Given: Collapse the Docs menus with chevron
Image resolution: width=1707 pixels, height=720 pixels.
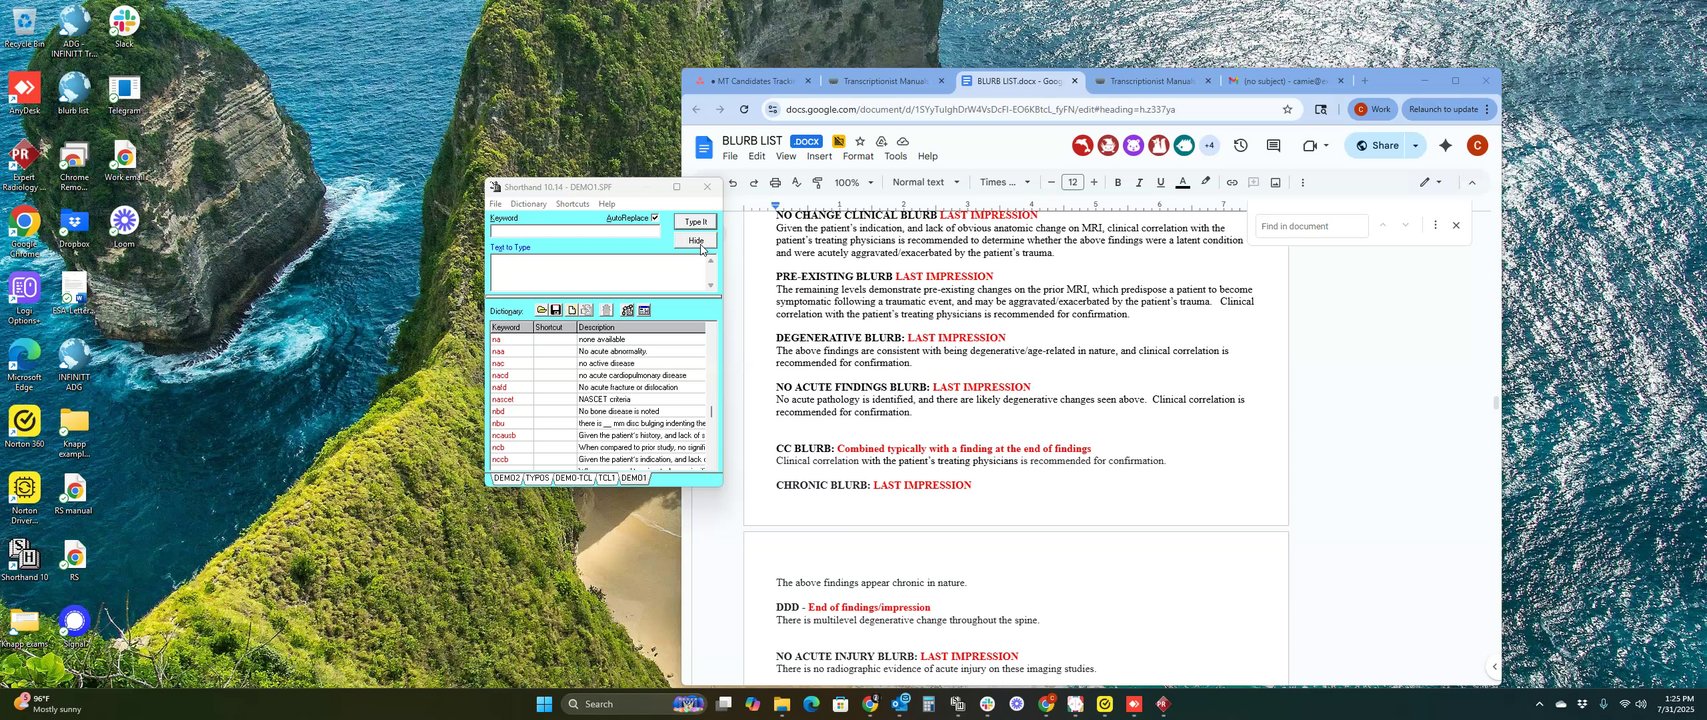Looking at the screenshot, I should [x=1472, y=183].
